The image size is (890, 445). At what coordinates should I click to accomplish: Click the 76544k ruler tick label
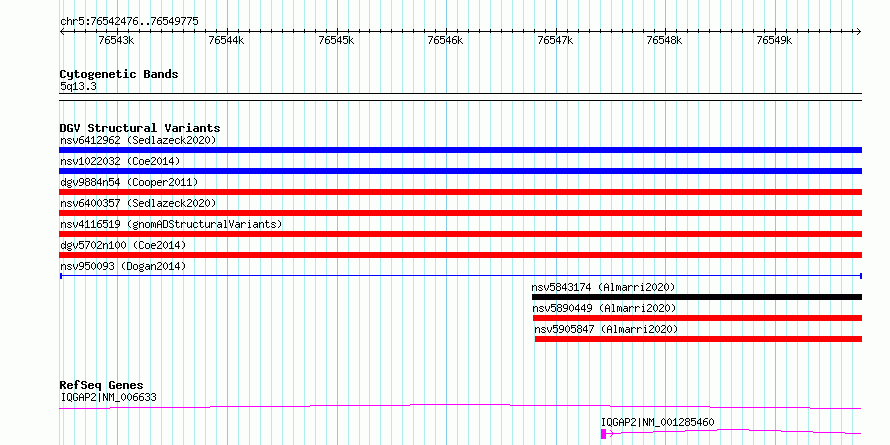(x=226, y=40)
